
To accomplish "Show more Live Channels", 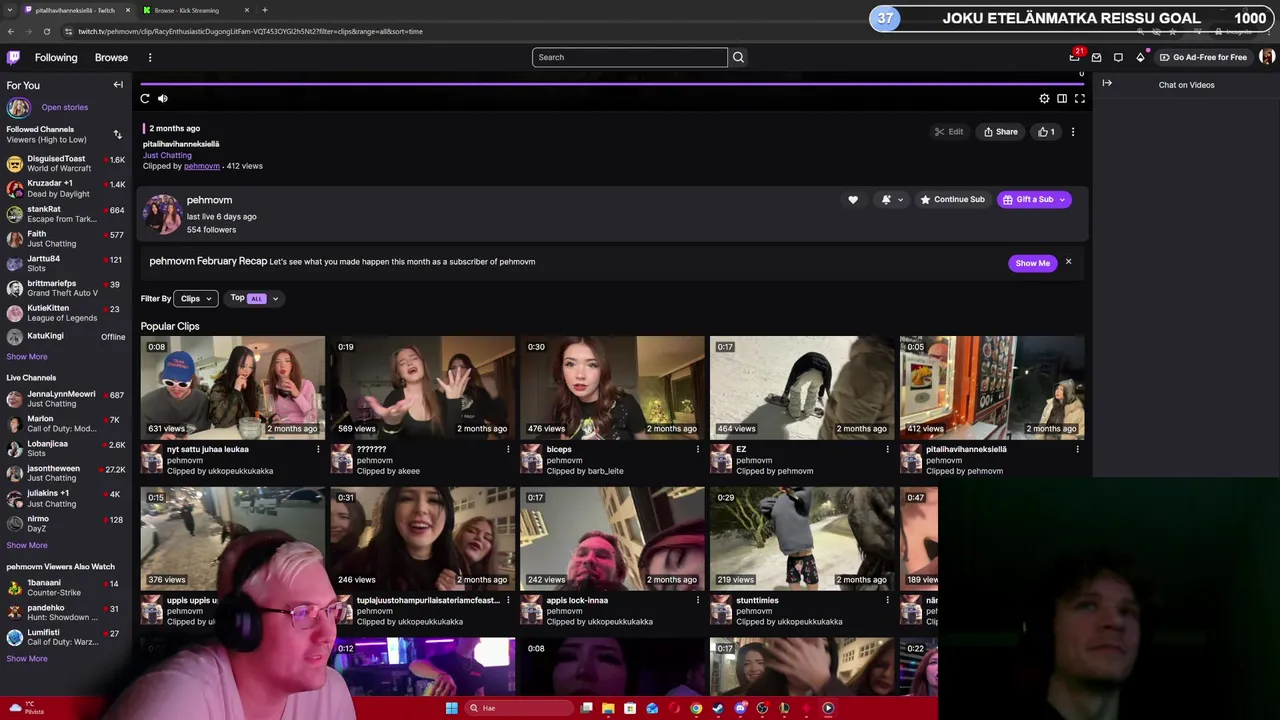I will click(x=27, y=545).
